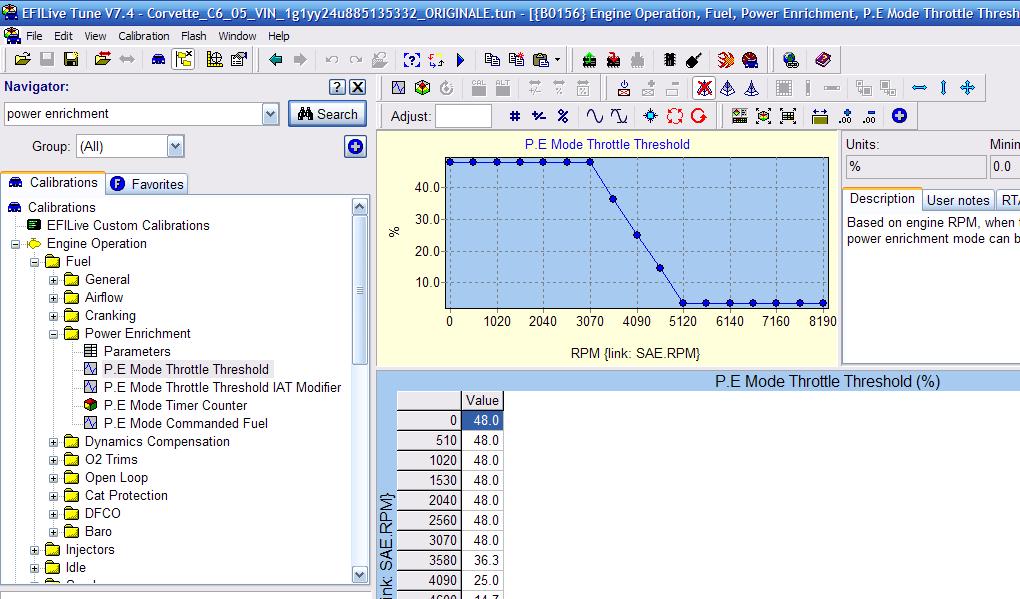The image size is (1020, 599).
Task: Click the navigator scrollbar up arrow
Action: (360, 207)
